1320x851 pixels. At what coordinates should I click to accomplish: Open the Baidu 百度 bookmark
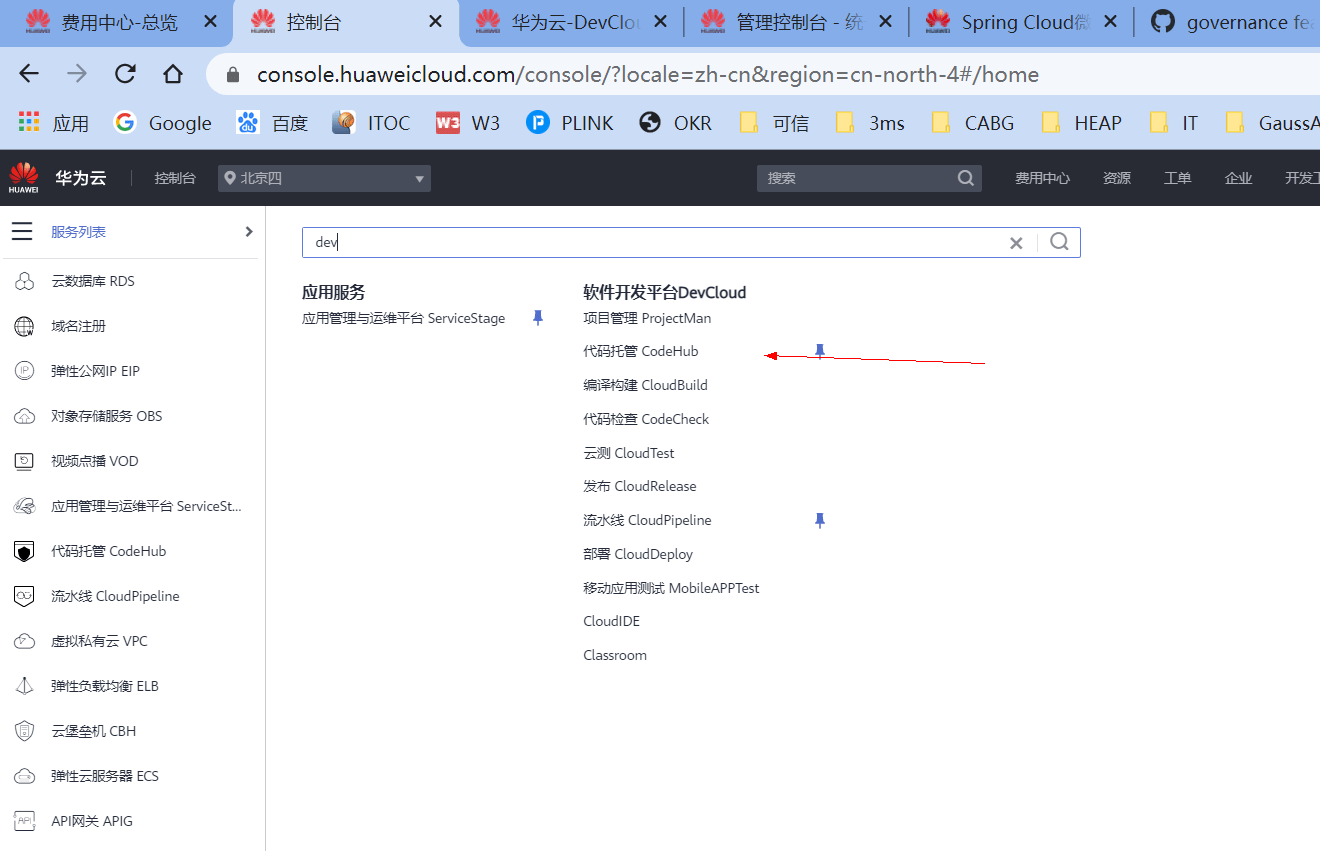click(272, 123)
